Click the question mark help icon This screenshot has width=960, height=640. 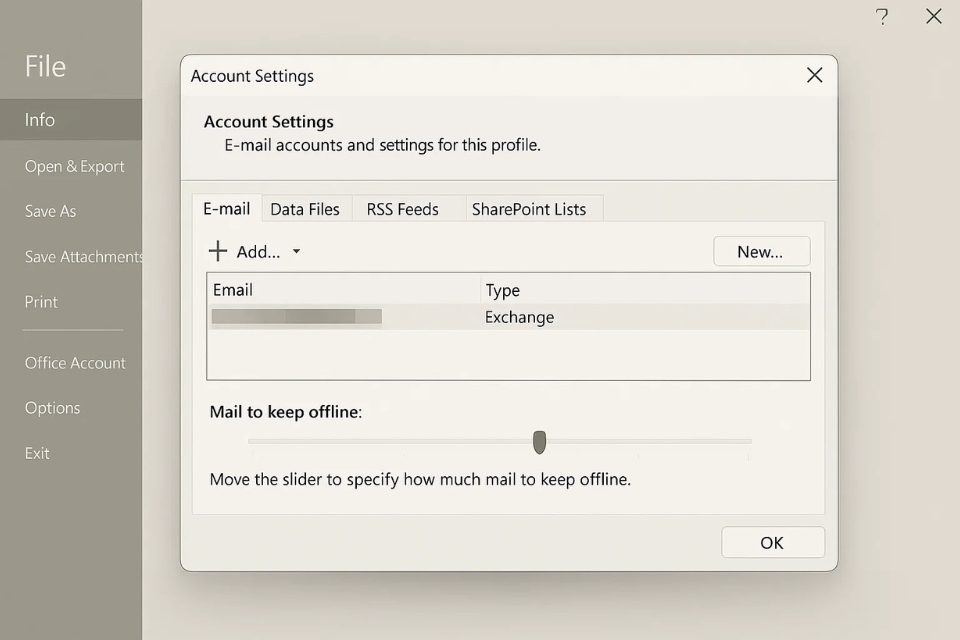point(881,17)
